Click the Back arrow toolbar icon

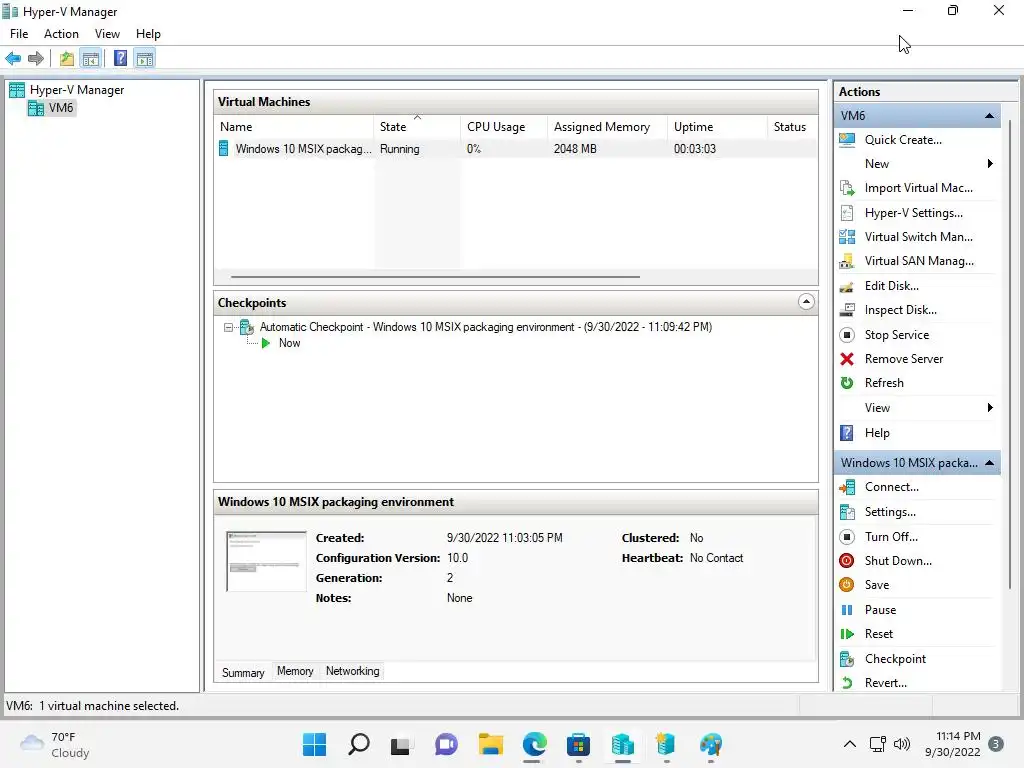click(x=13, y=59)
